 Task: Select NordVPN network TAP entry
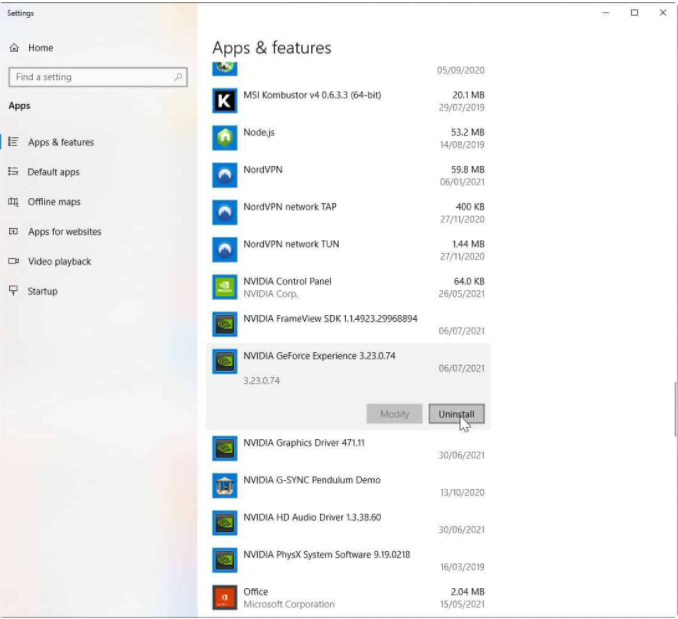point(290,207)
